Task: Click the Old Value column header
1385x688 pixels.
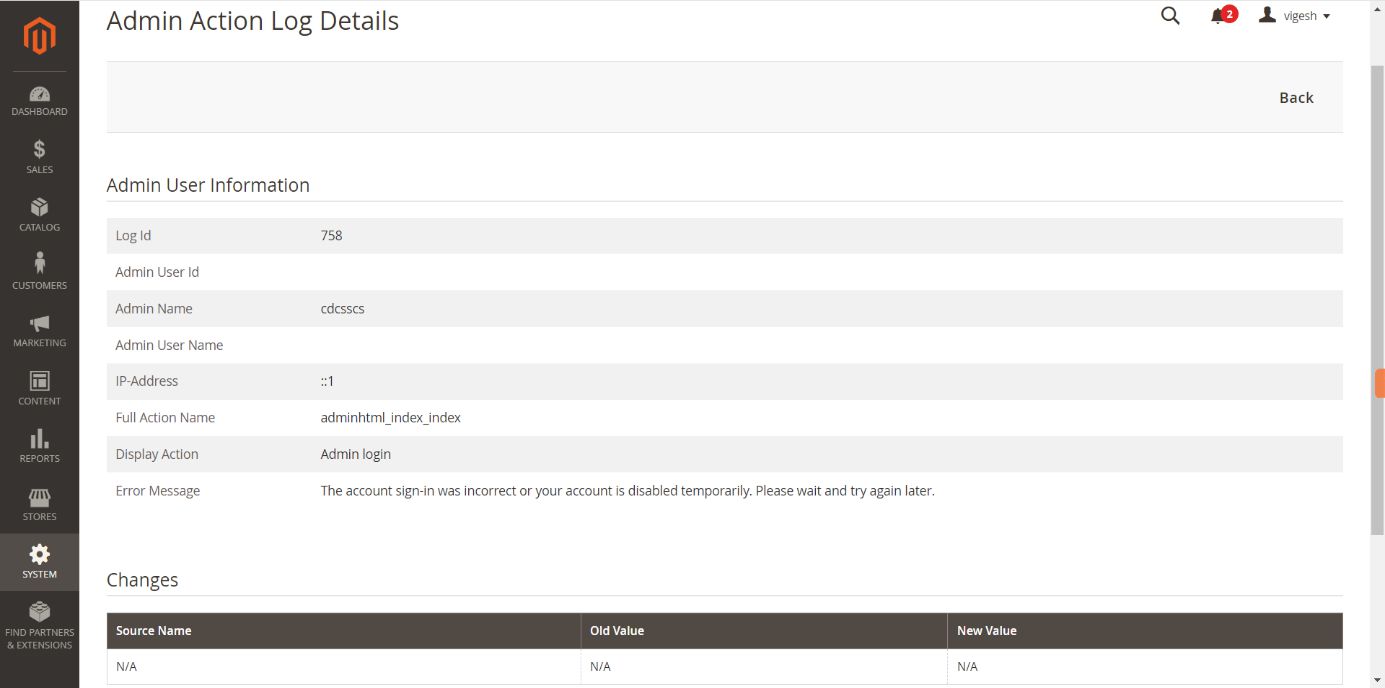Action: (617, 631)
